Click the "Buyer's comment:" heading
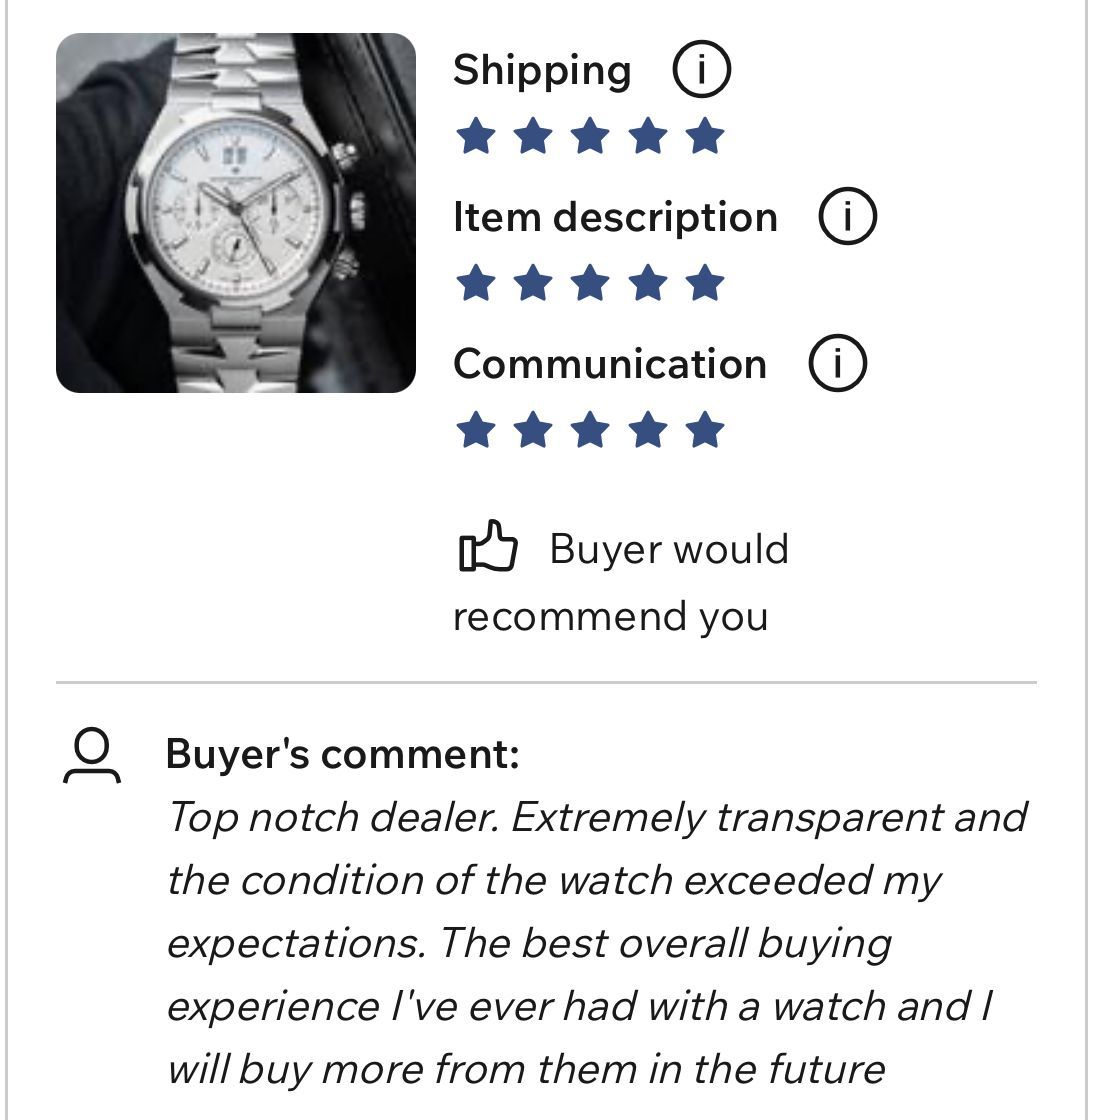 [342, 753]
